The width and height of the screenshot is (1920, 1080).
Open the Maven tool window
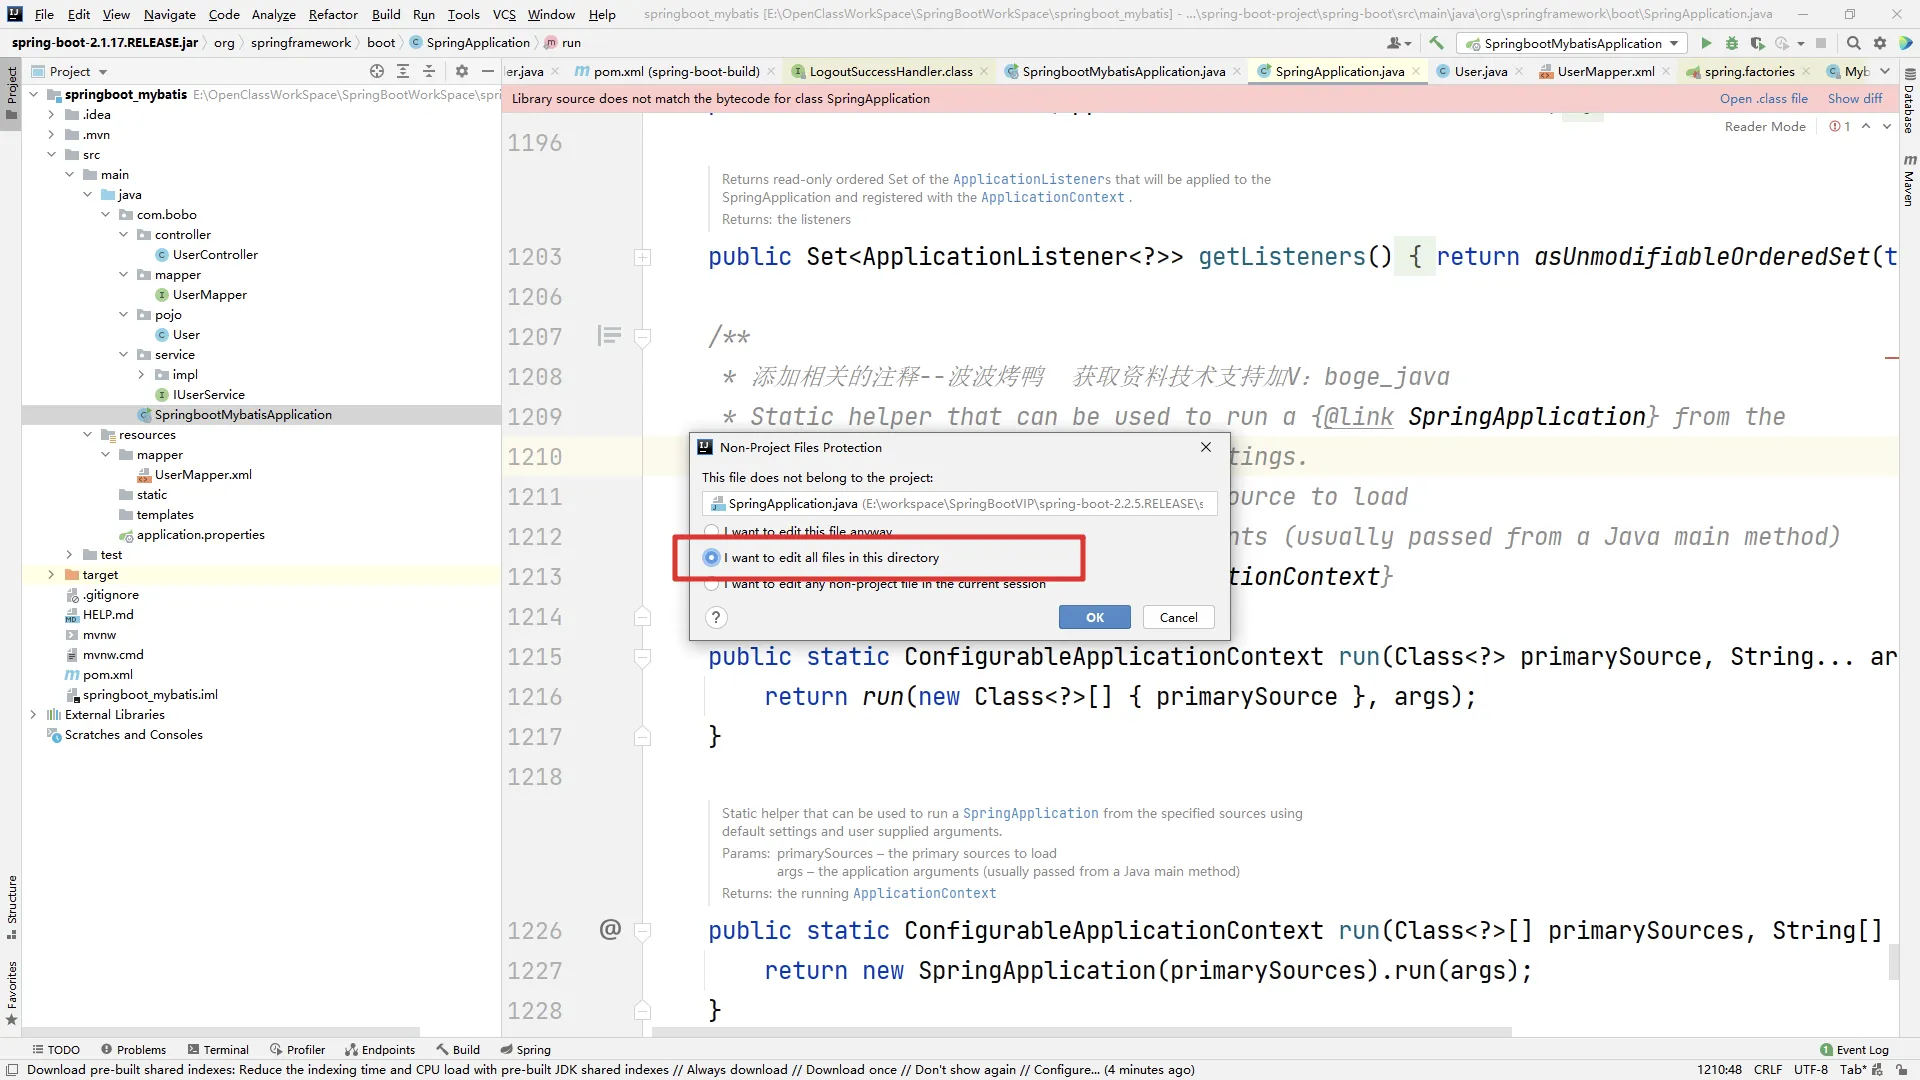pos(1909,180)
